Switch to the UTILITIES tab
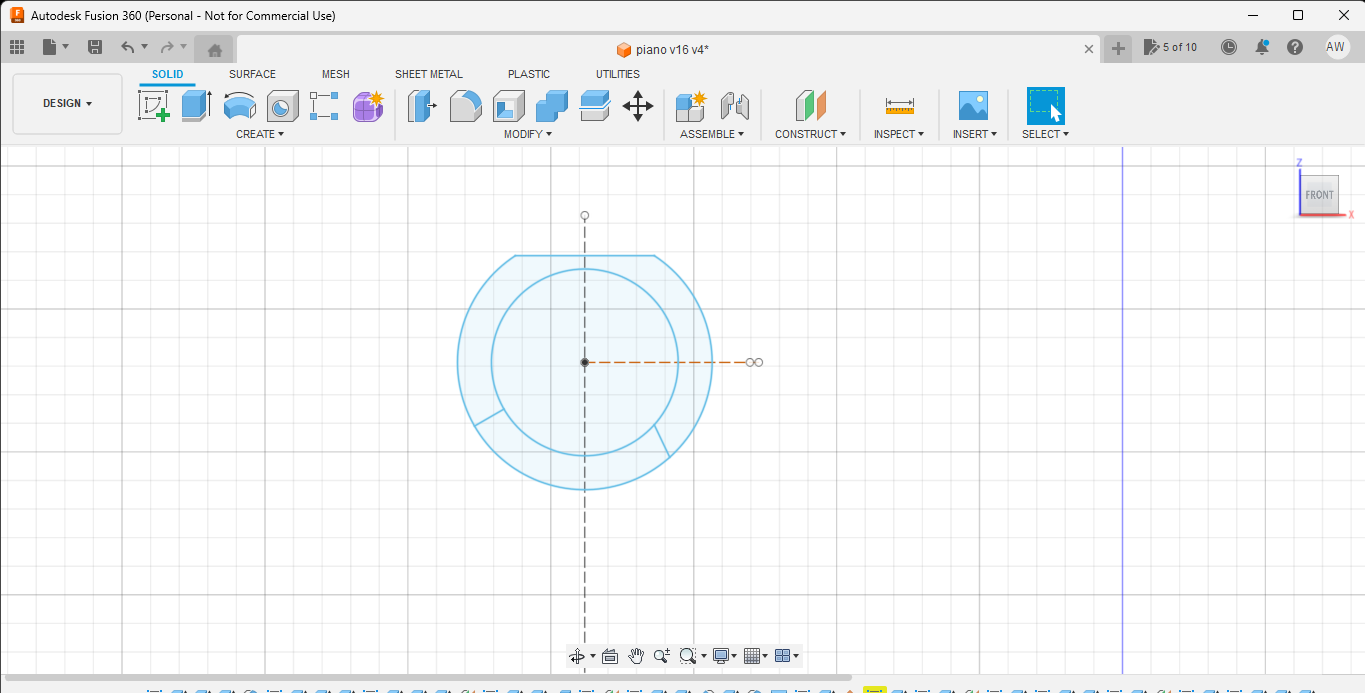Viewport: 1365px width, 693px height. coord(618,74)
